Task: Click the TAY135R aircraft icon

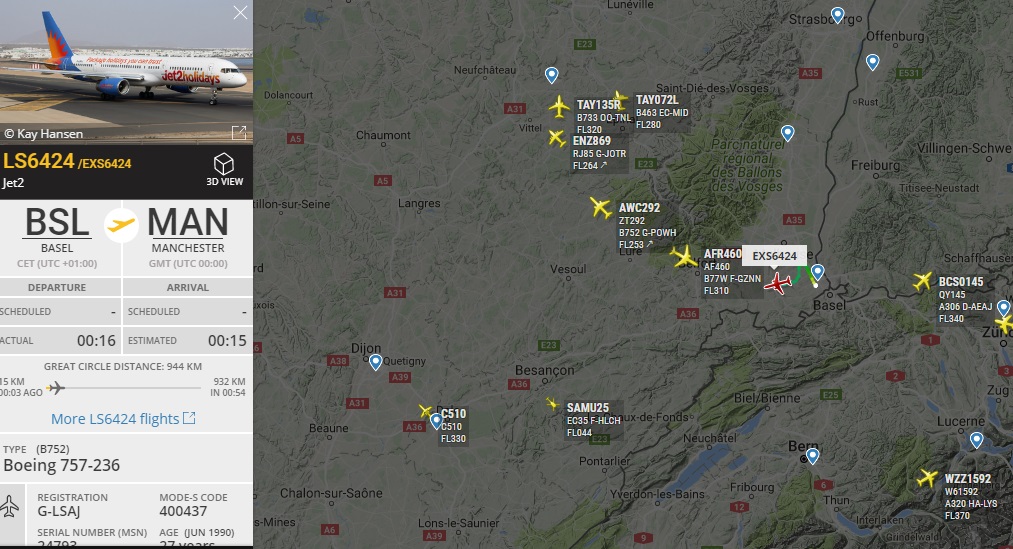Action: coord(559,107)
